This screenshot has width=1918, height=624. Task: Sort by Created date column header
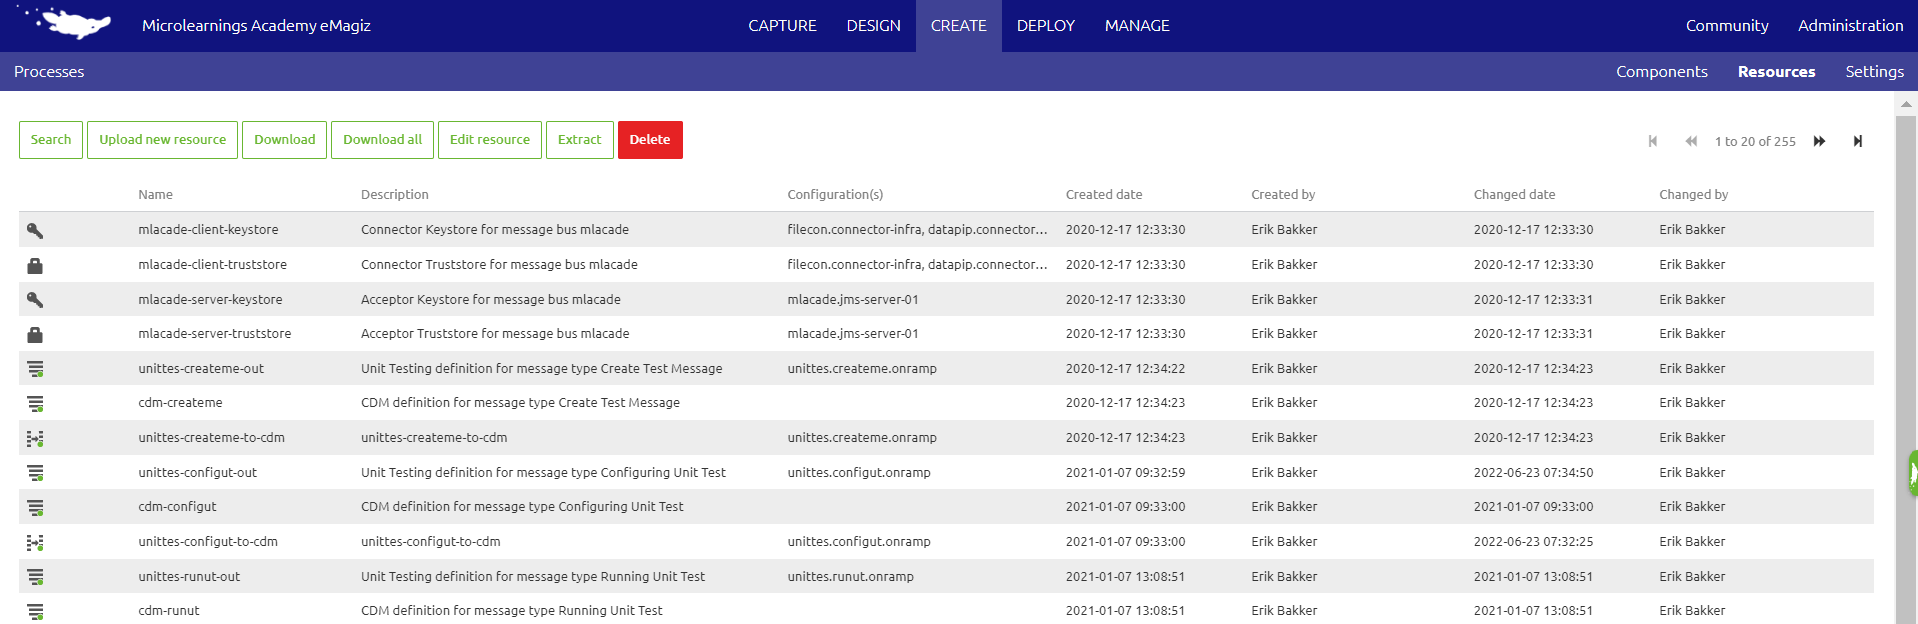[x=1103, y=195]
